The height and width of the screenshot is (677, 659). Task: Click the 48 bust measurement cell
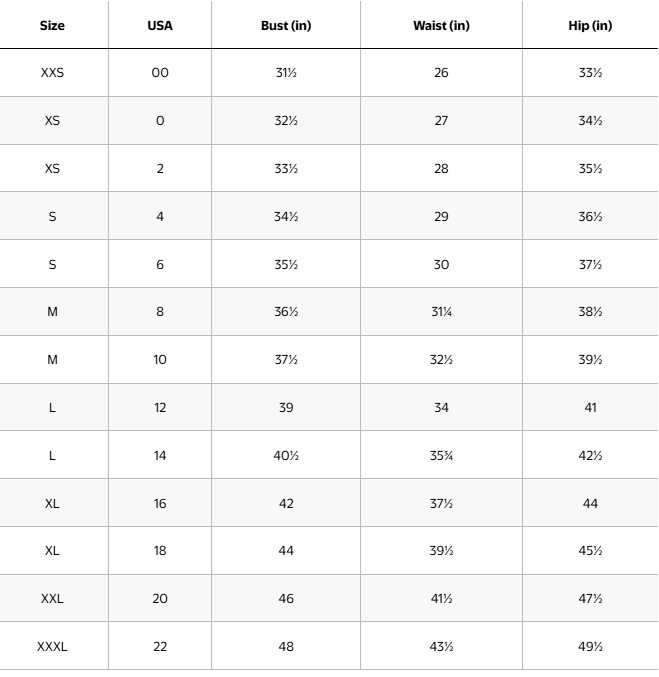click(286, 647)
